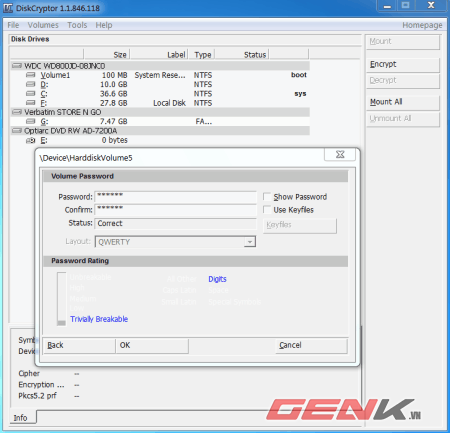Screen dimensions: 450x433
Task: Click the F: Local Disk drive icon
Action: pos(31,103)
